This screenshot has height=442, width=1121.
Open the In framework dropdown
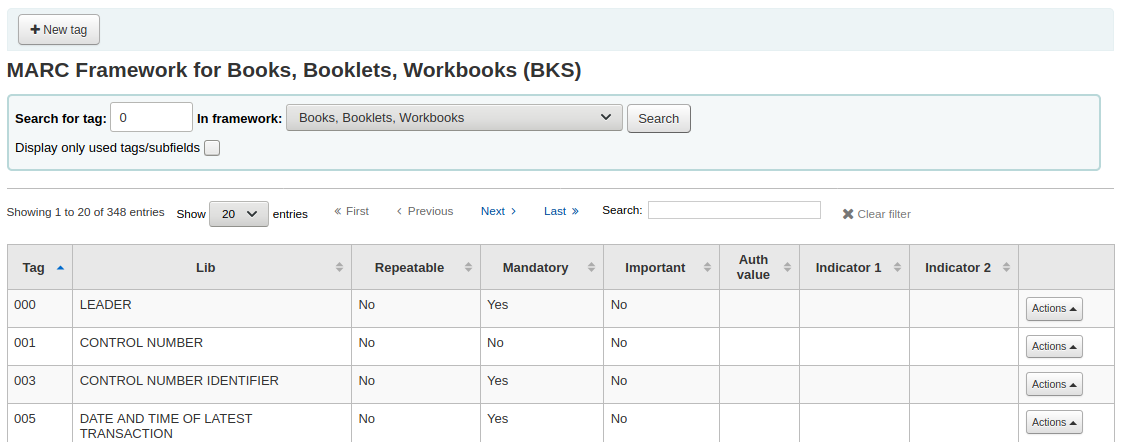coord(454,118)
